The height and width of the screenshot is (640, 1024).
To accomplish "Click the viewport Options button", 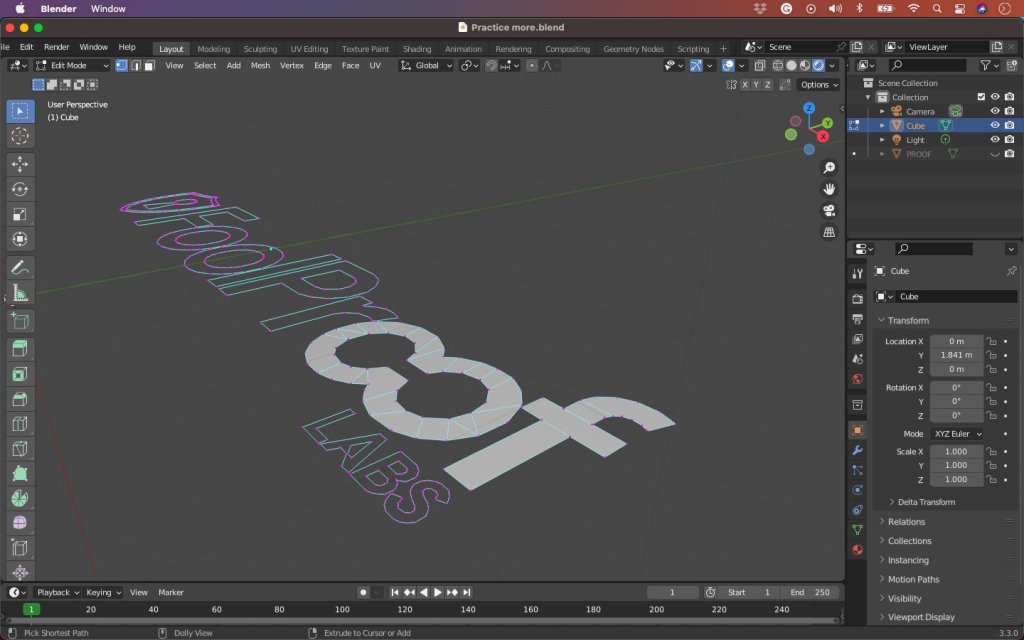I will (x=818, y=85).
